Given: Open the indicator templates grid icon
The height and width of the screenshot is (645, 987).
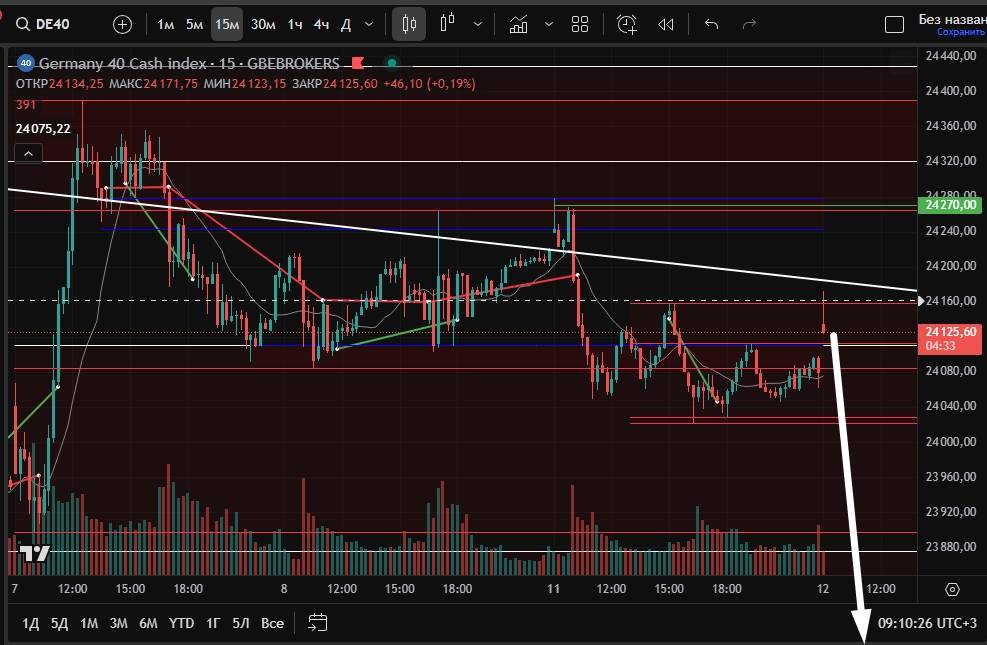Looking at the screenshot, I should [579, 24].
